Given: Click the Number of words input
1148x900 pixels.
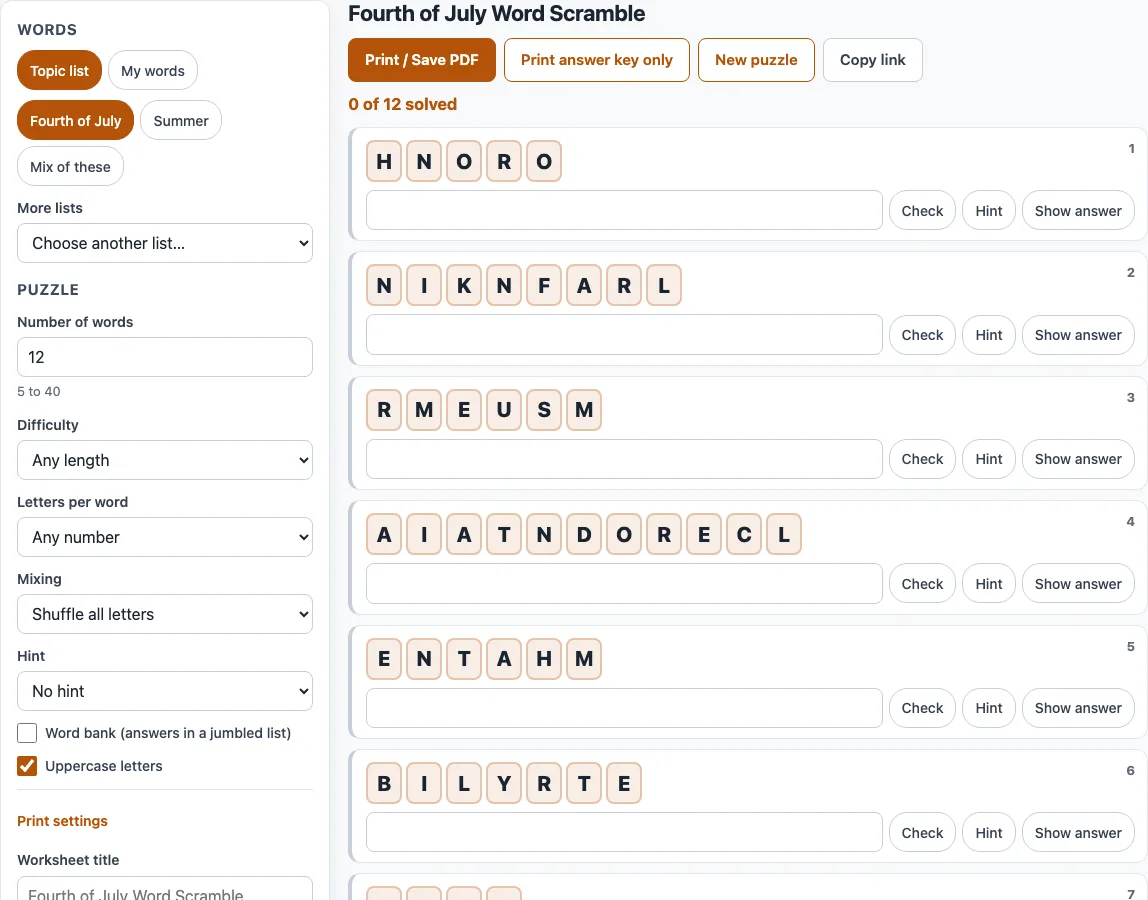Looking at the screenshot, I should tap(165, 357).
